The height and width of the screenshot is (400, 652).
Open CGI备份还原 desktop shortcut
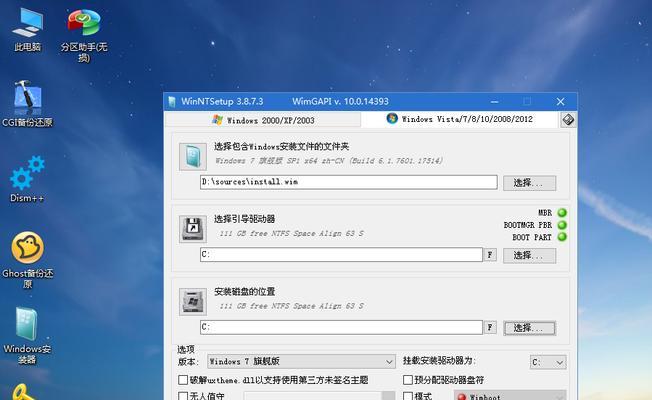coord(27,104)
